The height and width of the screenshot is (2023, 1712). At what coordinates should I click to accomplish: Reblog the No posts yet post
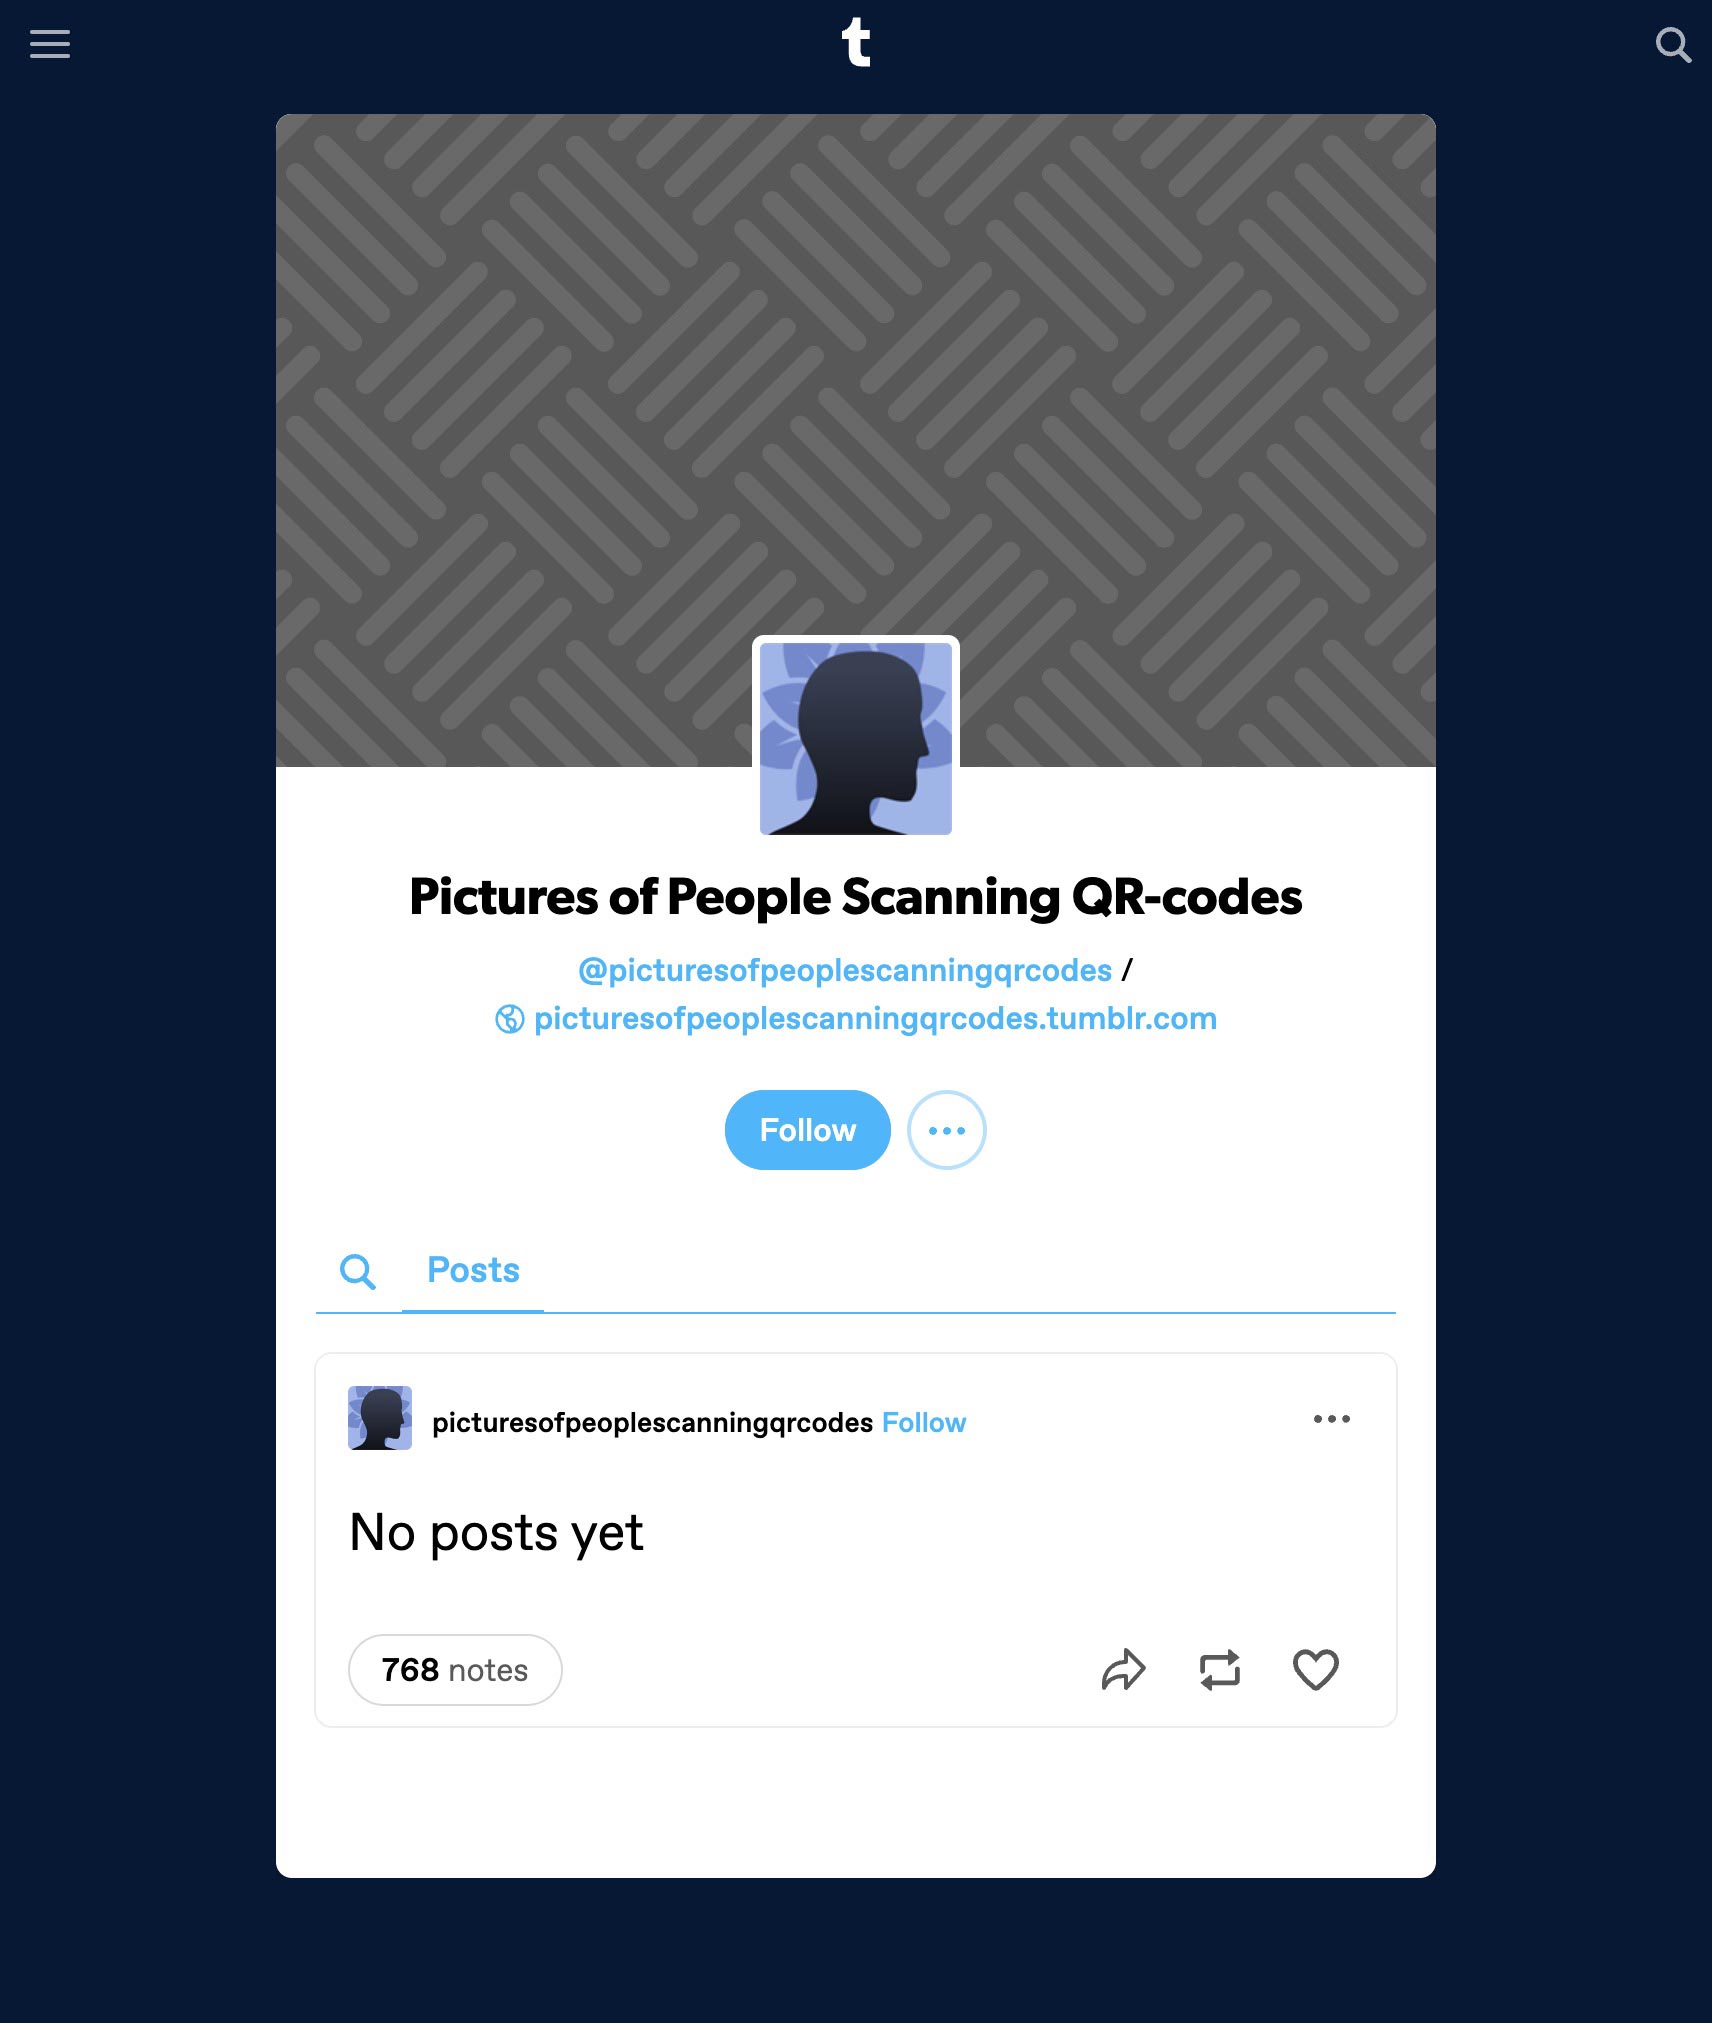click(x=1220, y=1669)
